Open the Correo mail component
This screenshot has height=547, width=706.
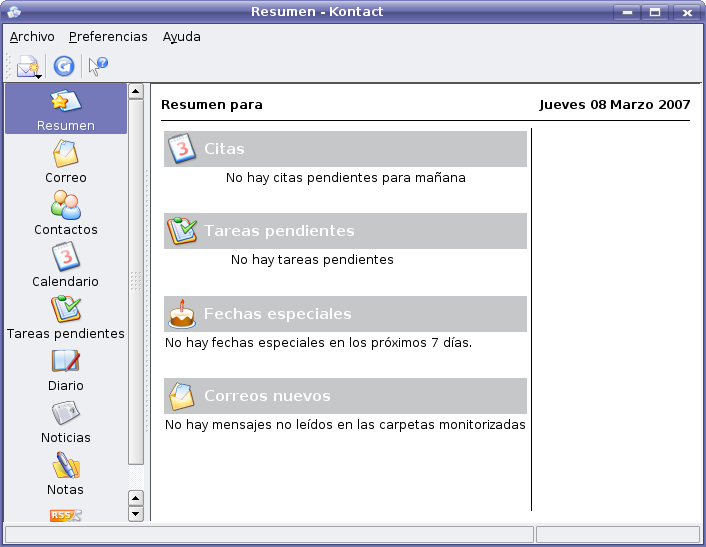tap(66, 161)
